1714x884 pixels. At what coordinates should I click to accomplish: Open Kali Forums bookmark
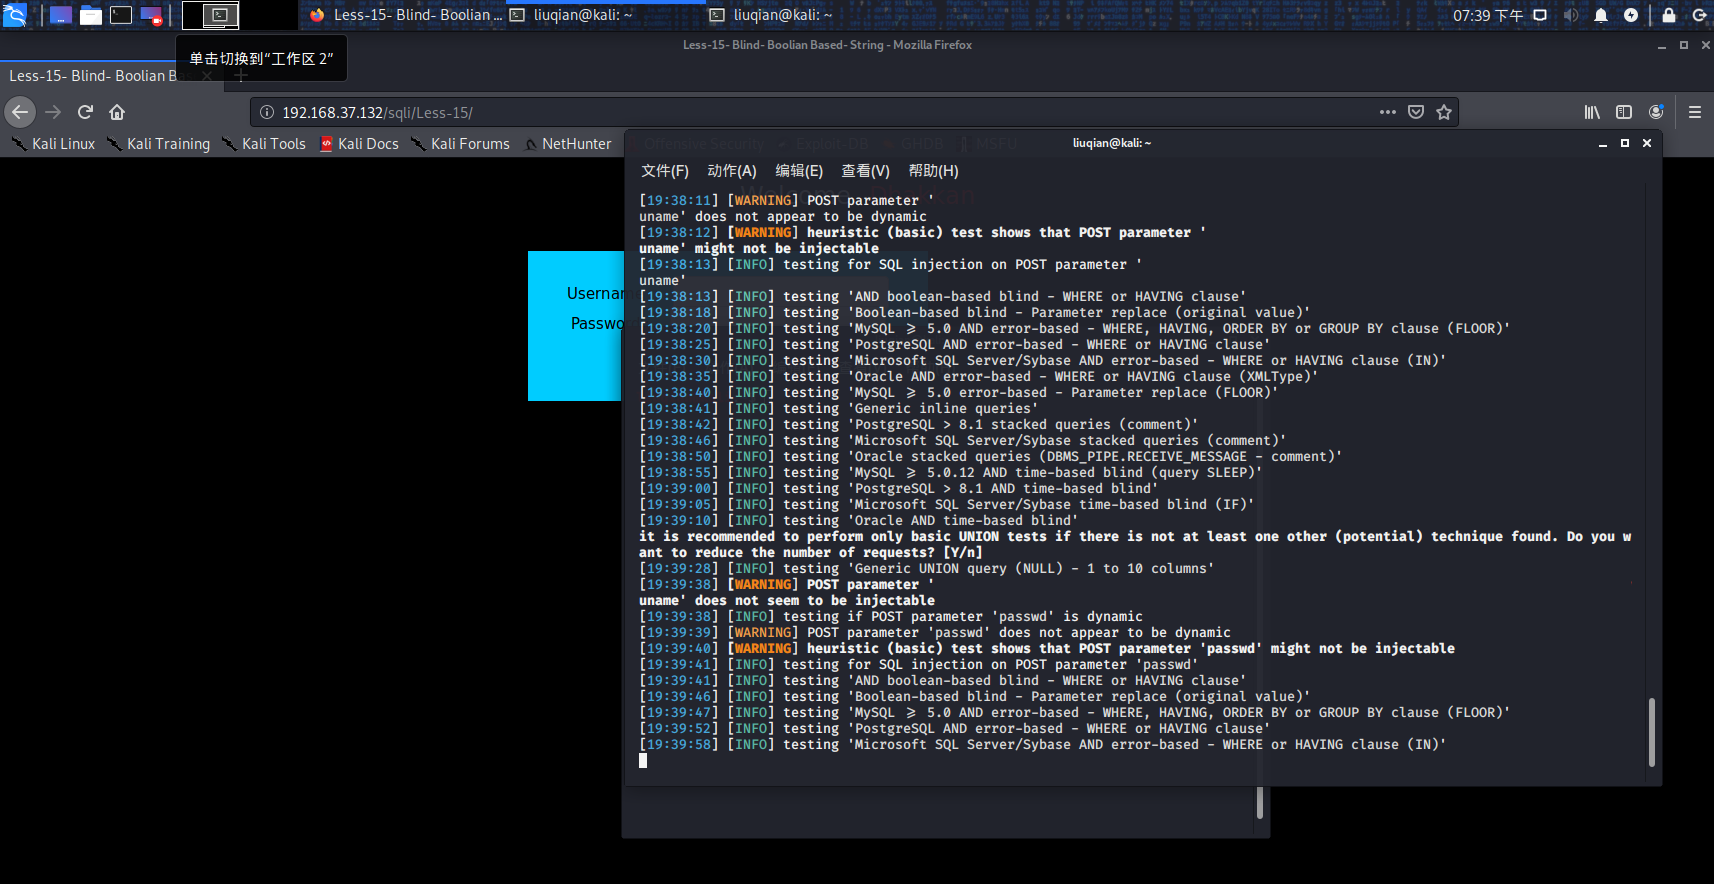tap(460, 144)
